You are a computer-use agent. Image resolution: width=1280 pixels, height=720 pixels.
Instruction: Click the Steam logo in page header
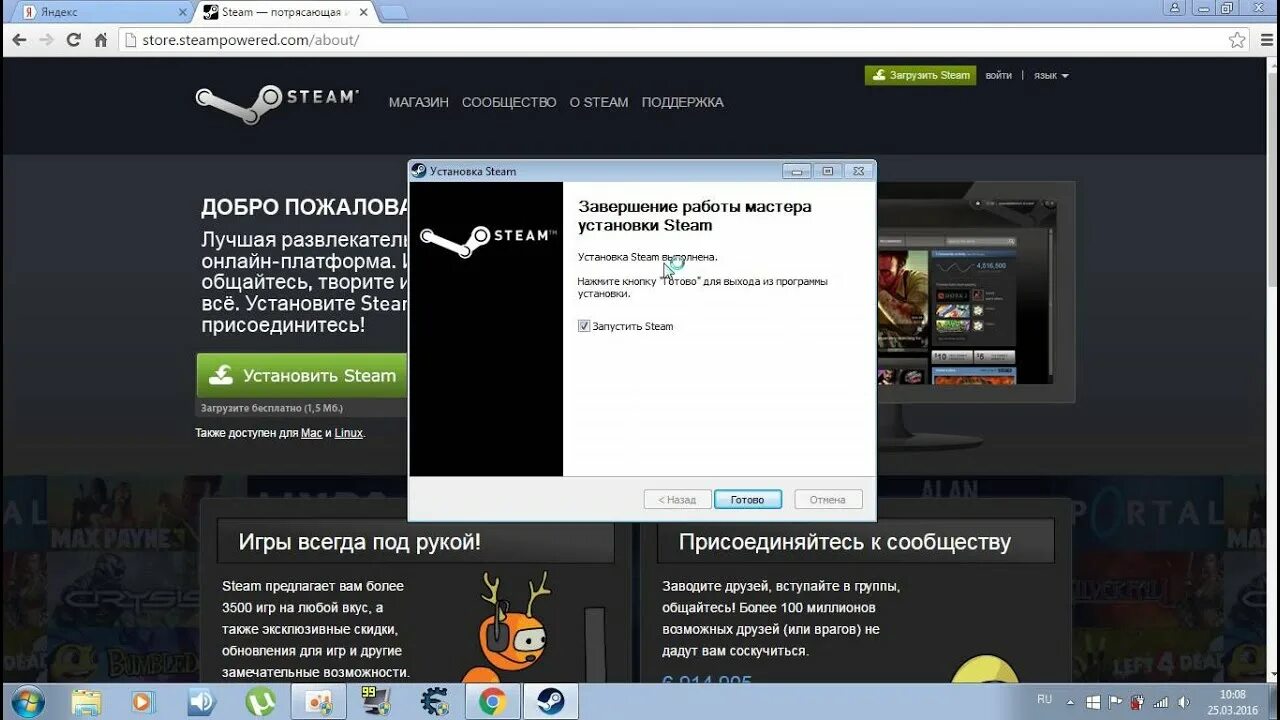(277, 103)
